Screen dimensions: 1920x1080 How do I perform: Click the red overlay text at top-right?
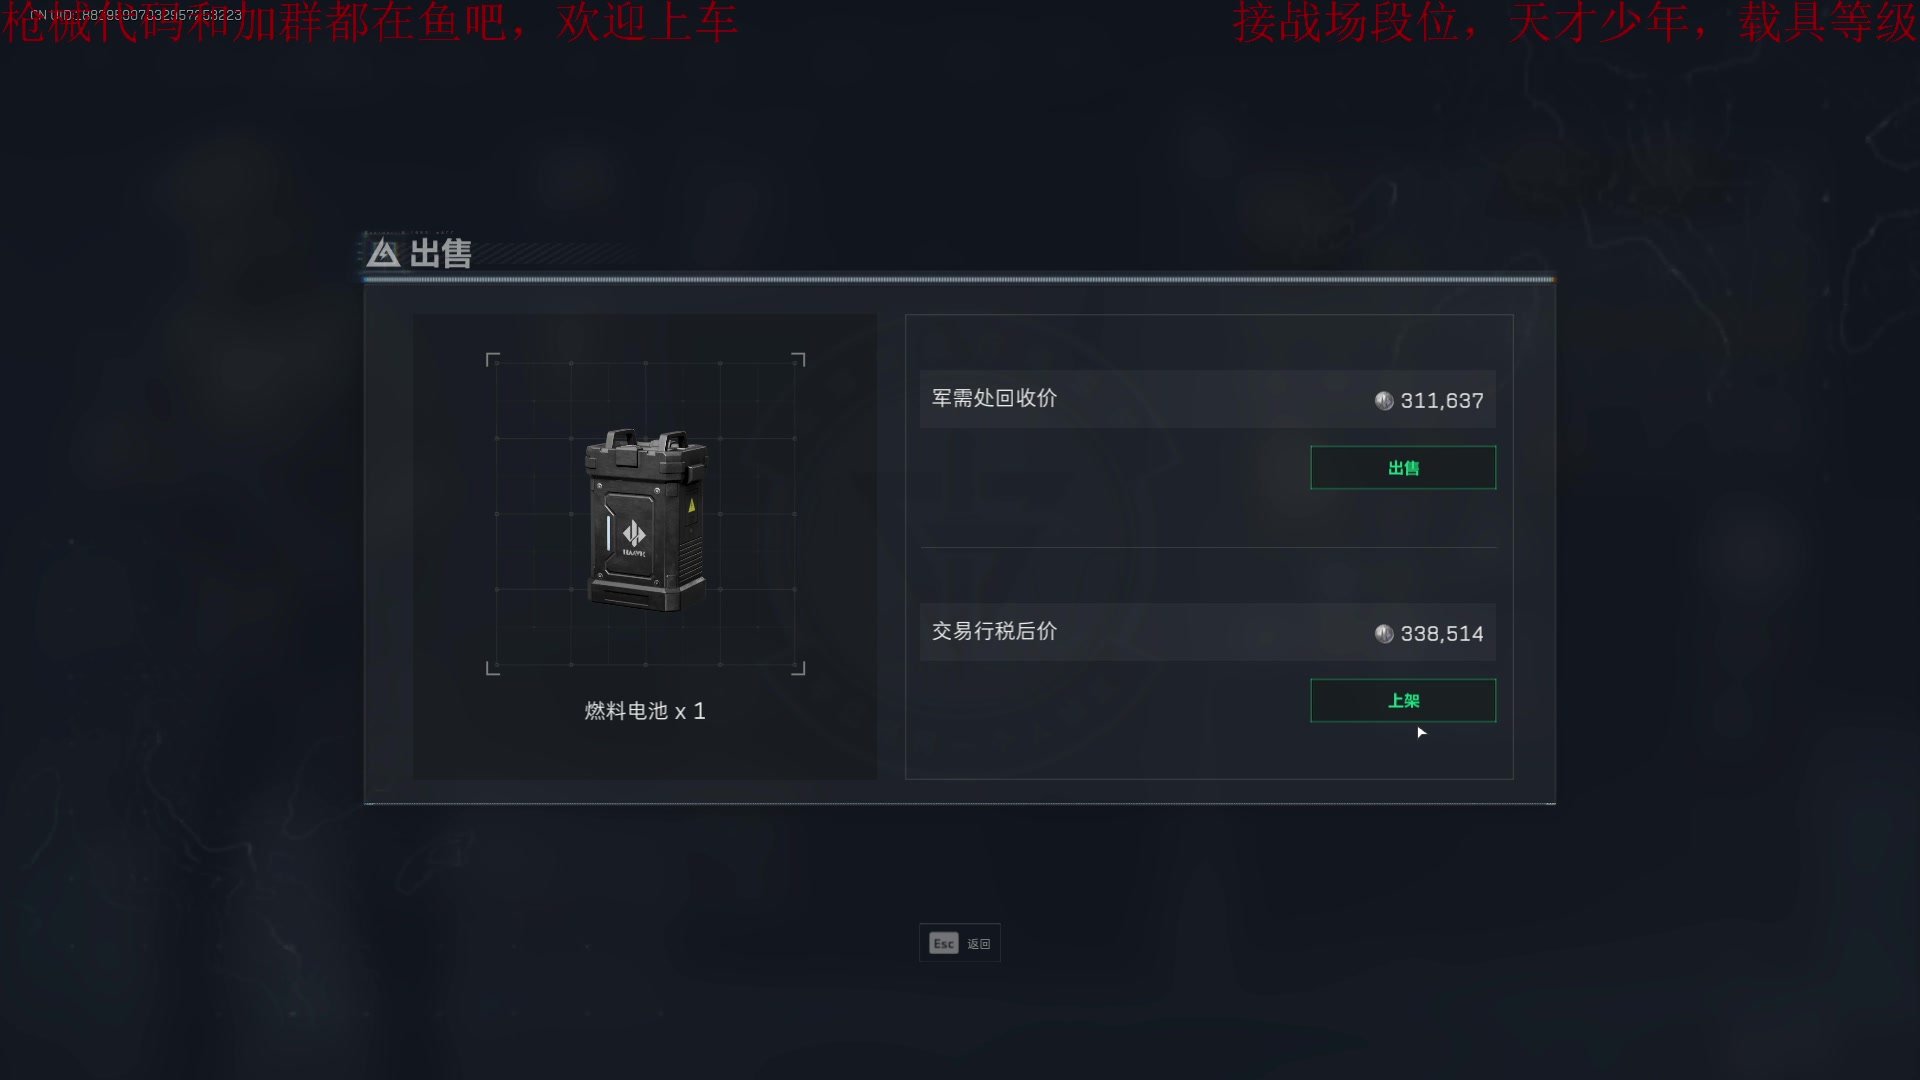(1575, 23)
